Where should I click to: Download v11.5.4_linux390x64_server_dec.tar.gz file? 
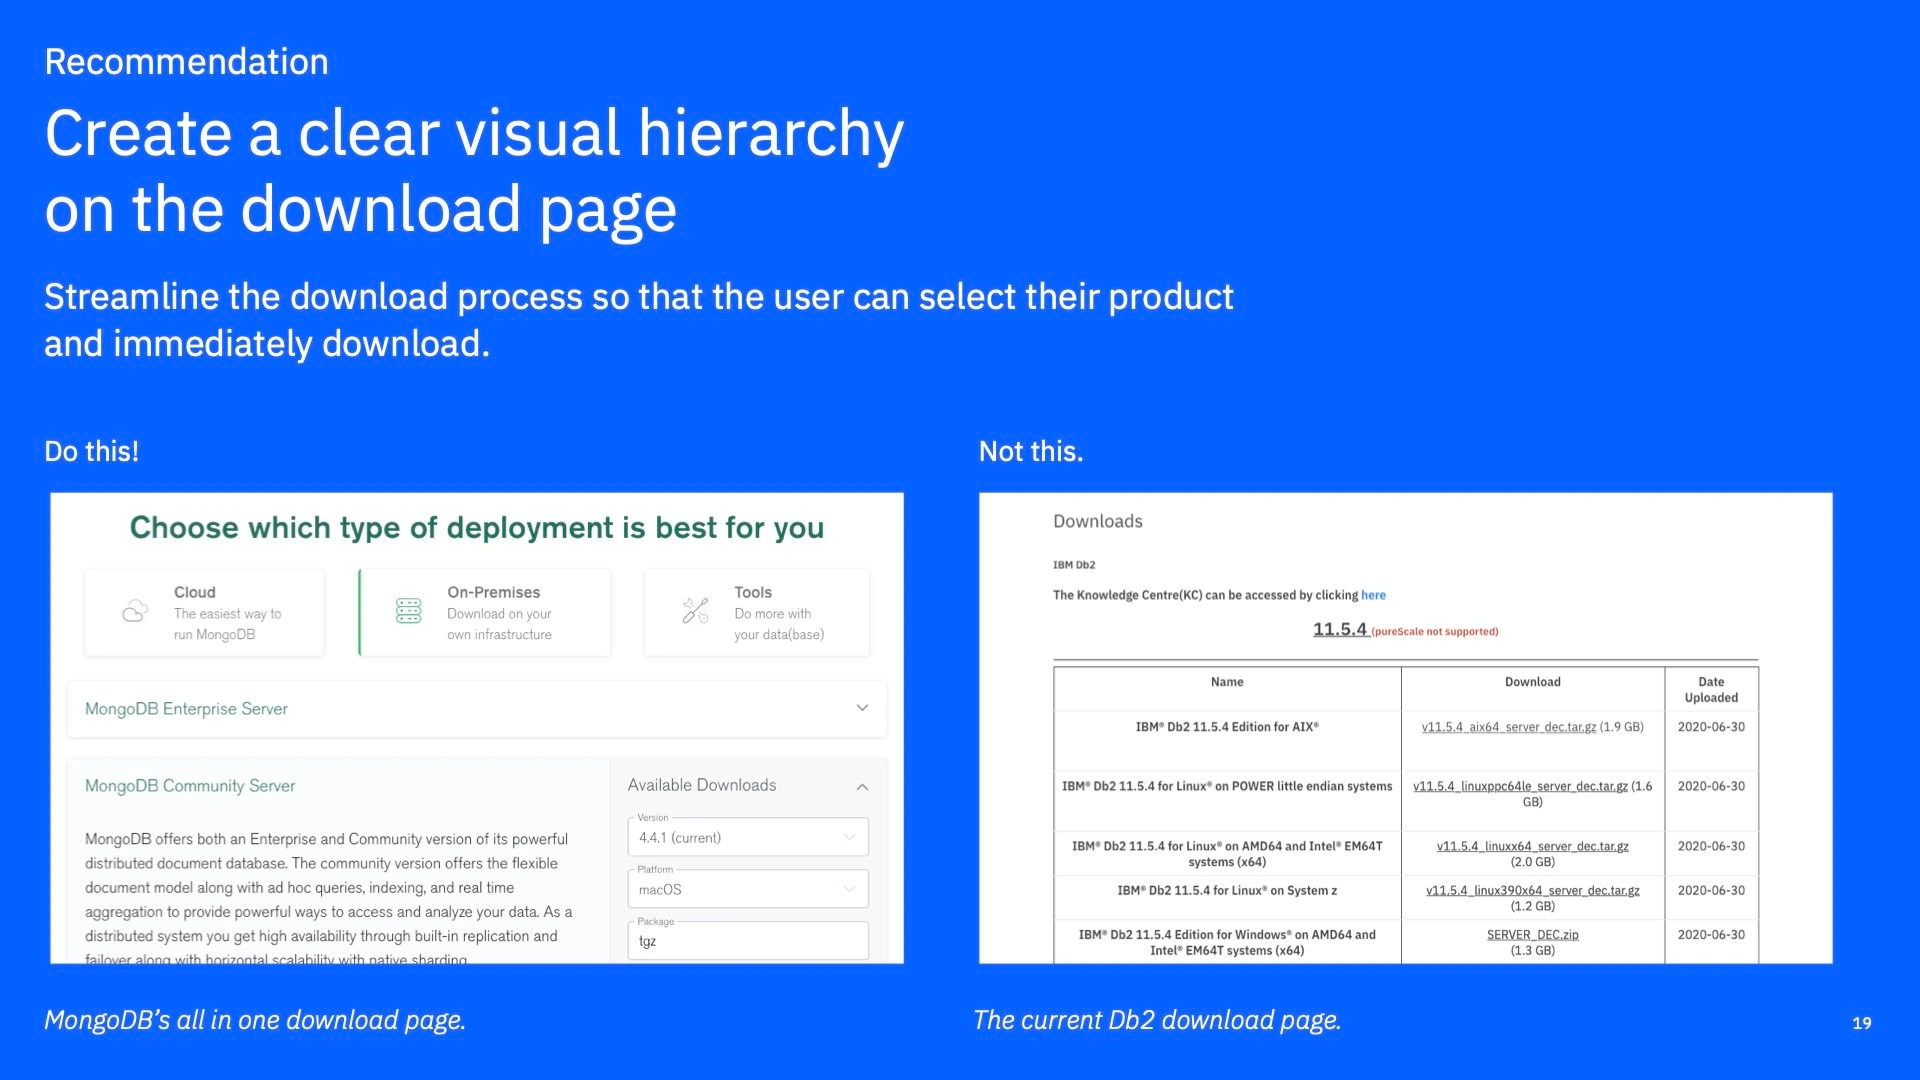point(1532,890)
